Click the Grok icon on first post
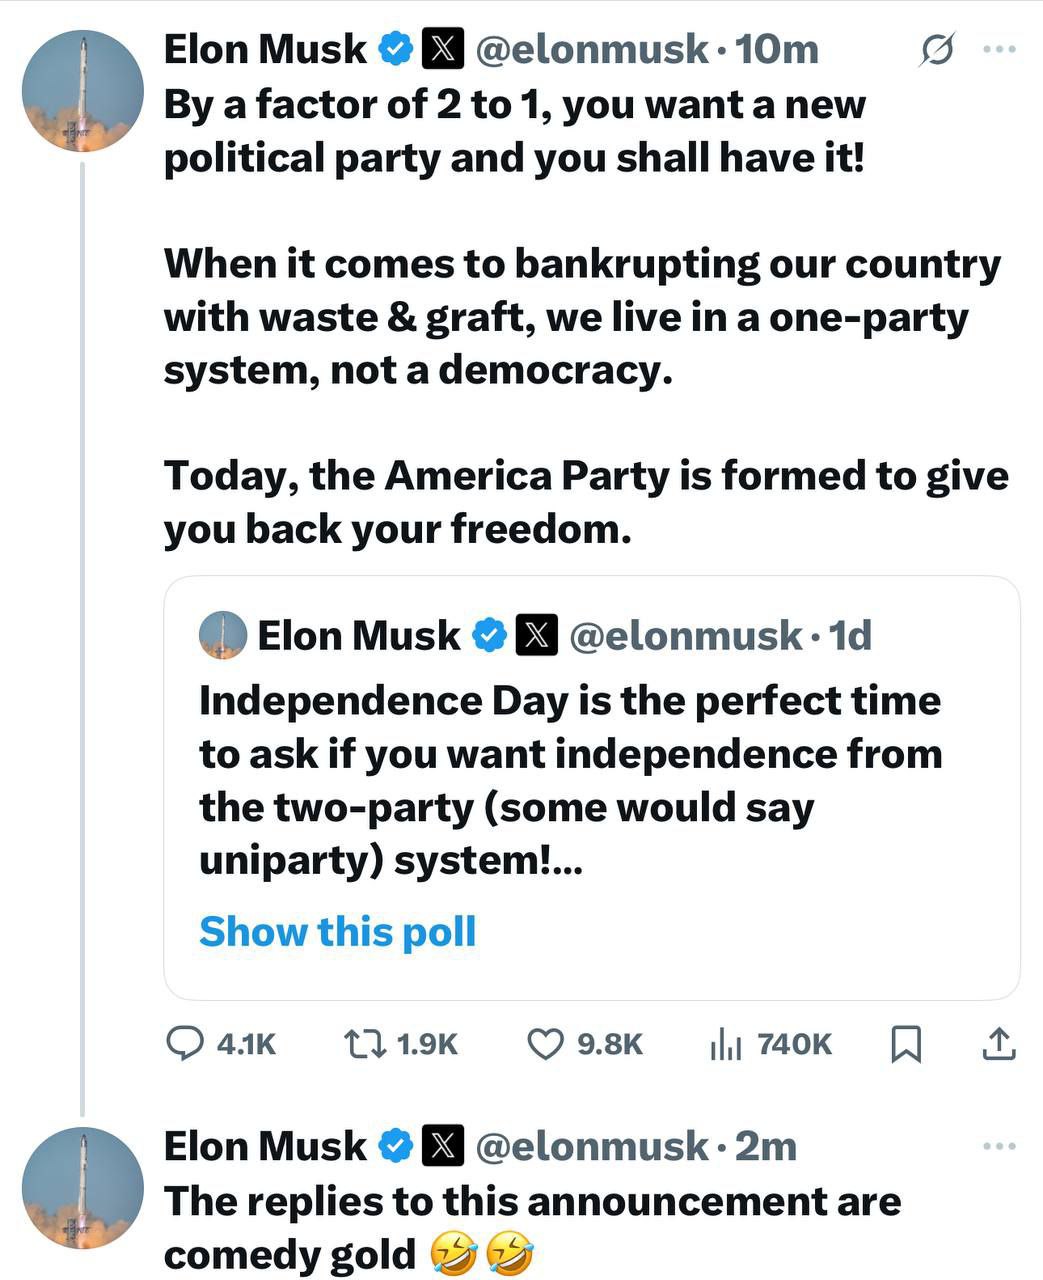Screen dimensions: 1043x1280 pos(937,48)
